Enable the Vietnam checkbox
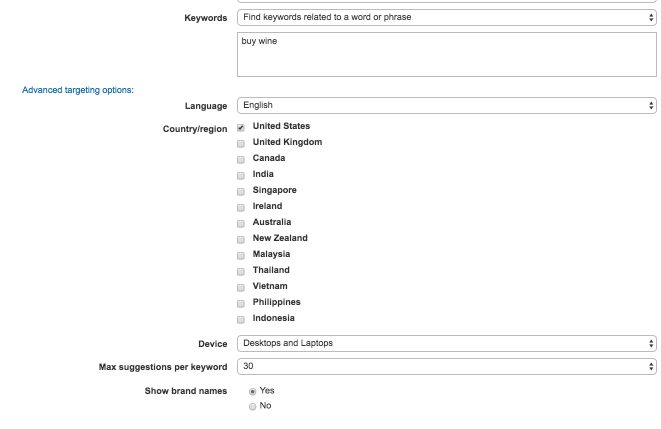The height and width of the screenshot is (429, 661). click(241, 287)
